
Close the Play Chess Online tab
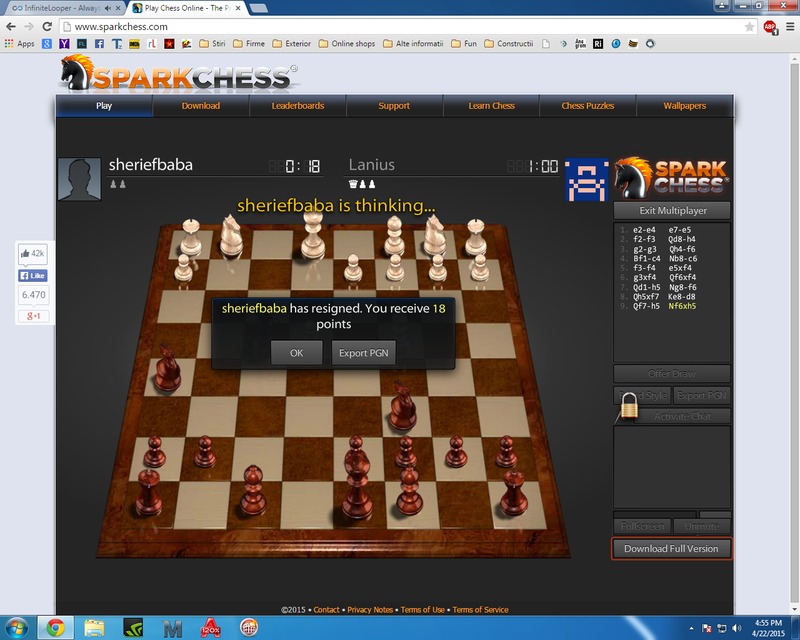coord(238,8)
